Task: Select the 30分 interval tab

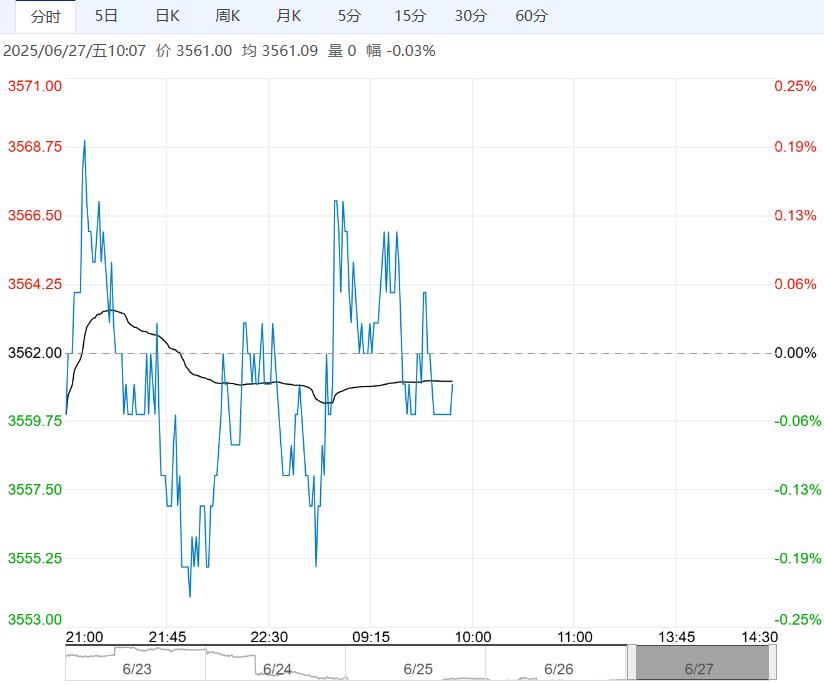Action: coord(470,16)
